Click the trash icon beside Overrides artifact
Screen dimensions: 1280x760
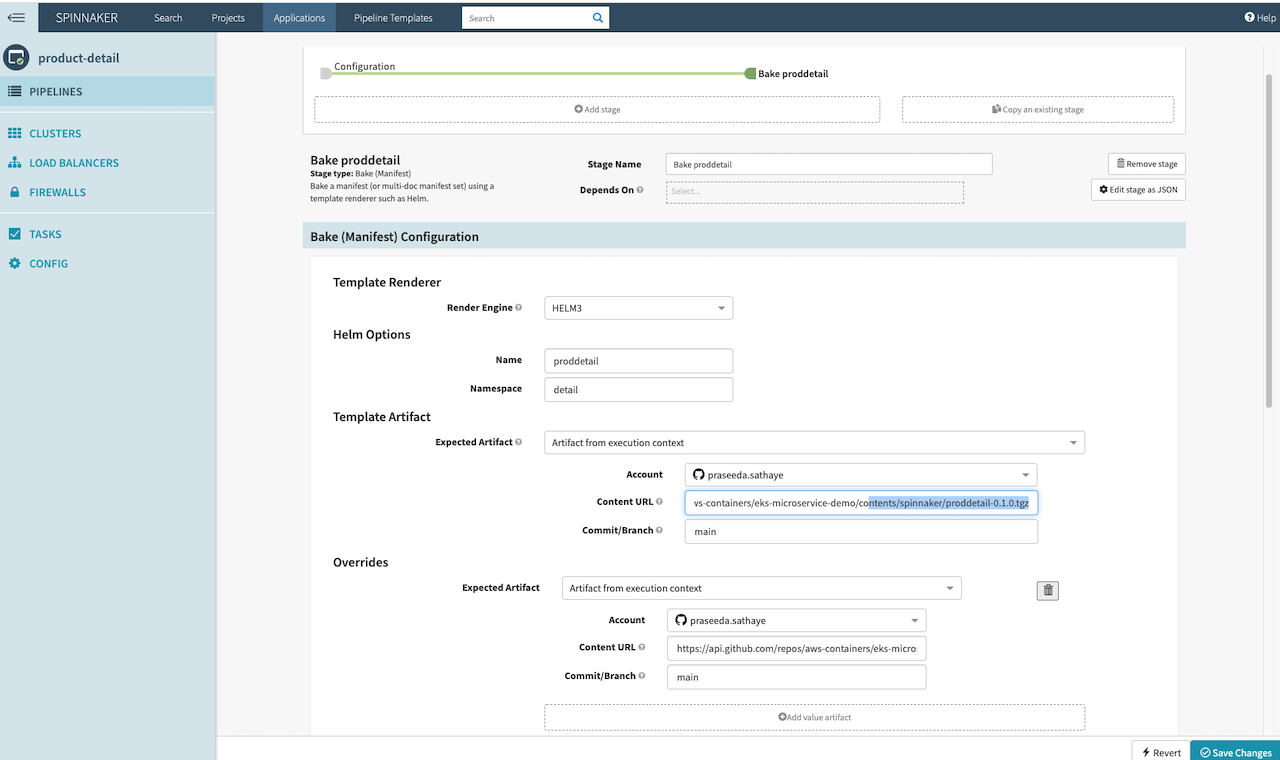pyautogui.click(x=1048, y=590)
